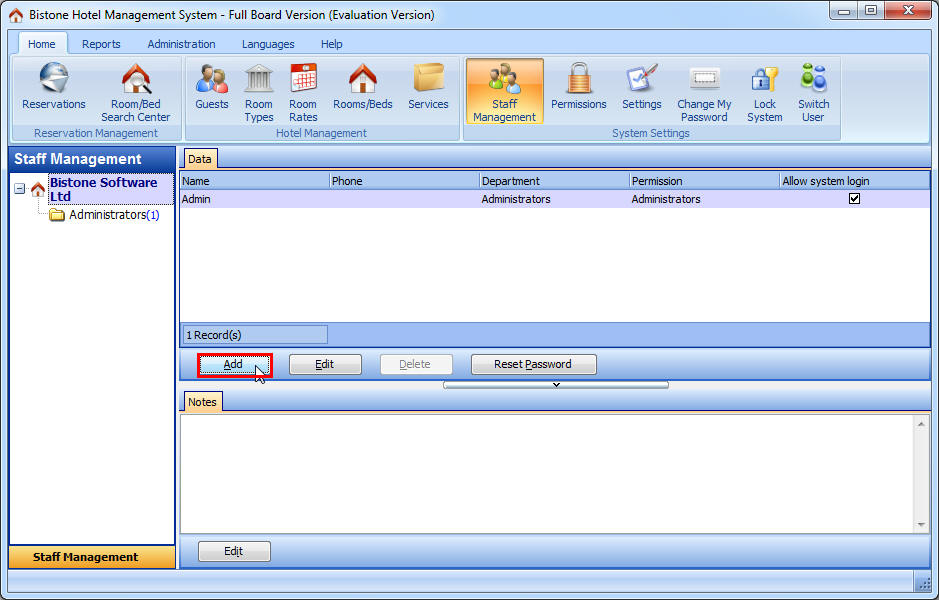Image resolution: width=939 pixels, height=600 pixels.
Task: Open the Room/Bed Search Center
Action: tap(135, 88)
